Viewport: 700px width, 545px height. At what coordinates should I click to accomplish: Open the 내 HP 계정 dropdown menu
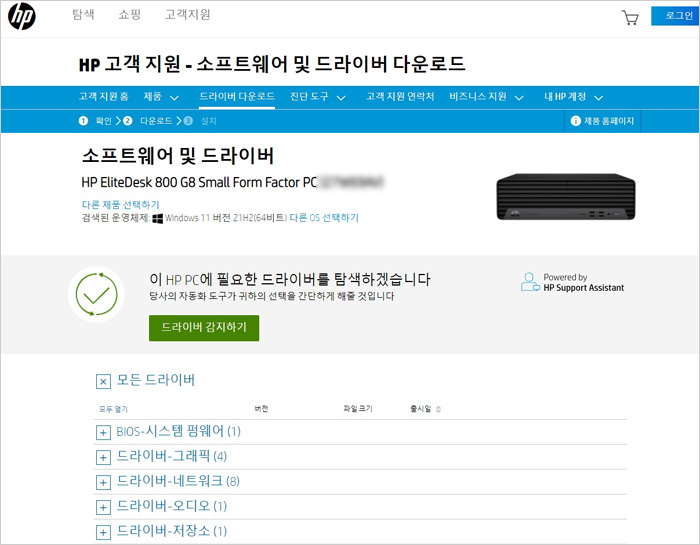573,97
